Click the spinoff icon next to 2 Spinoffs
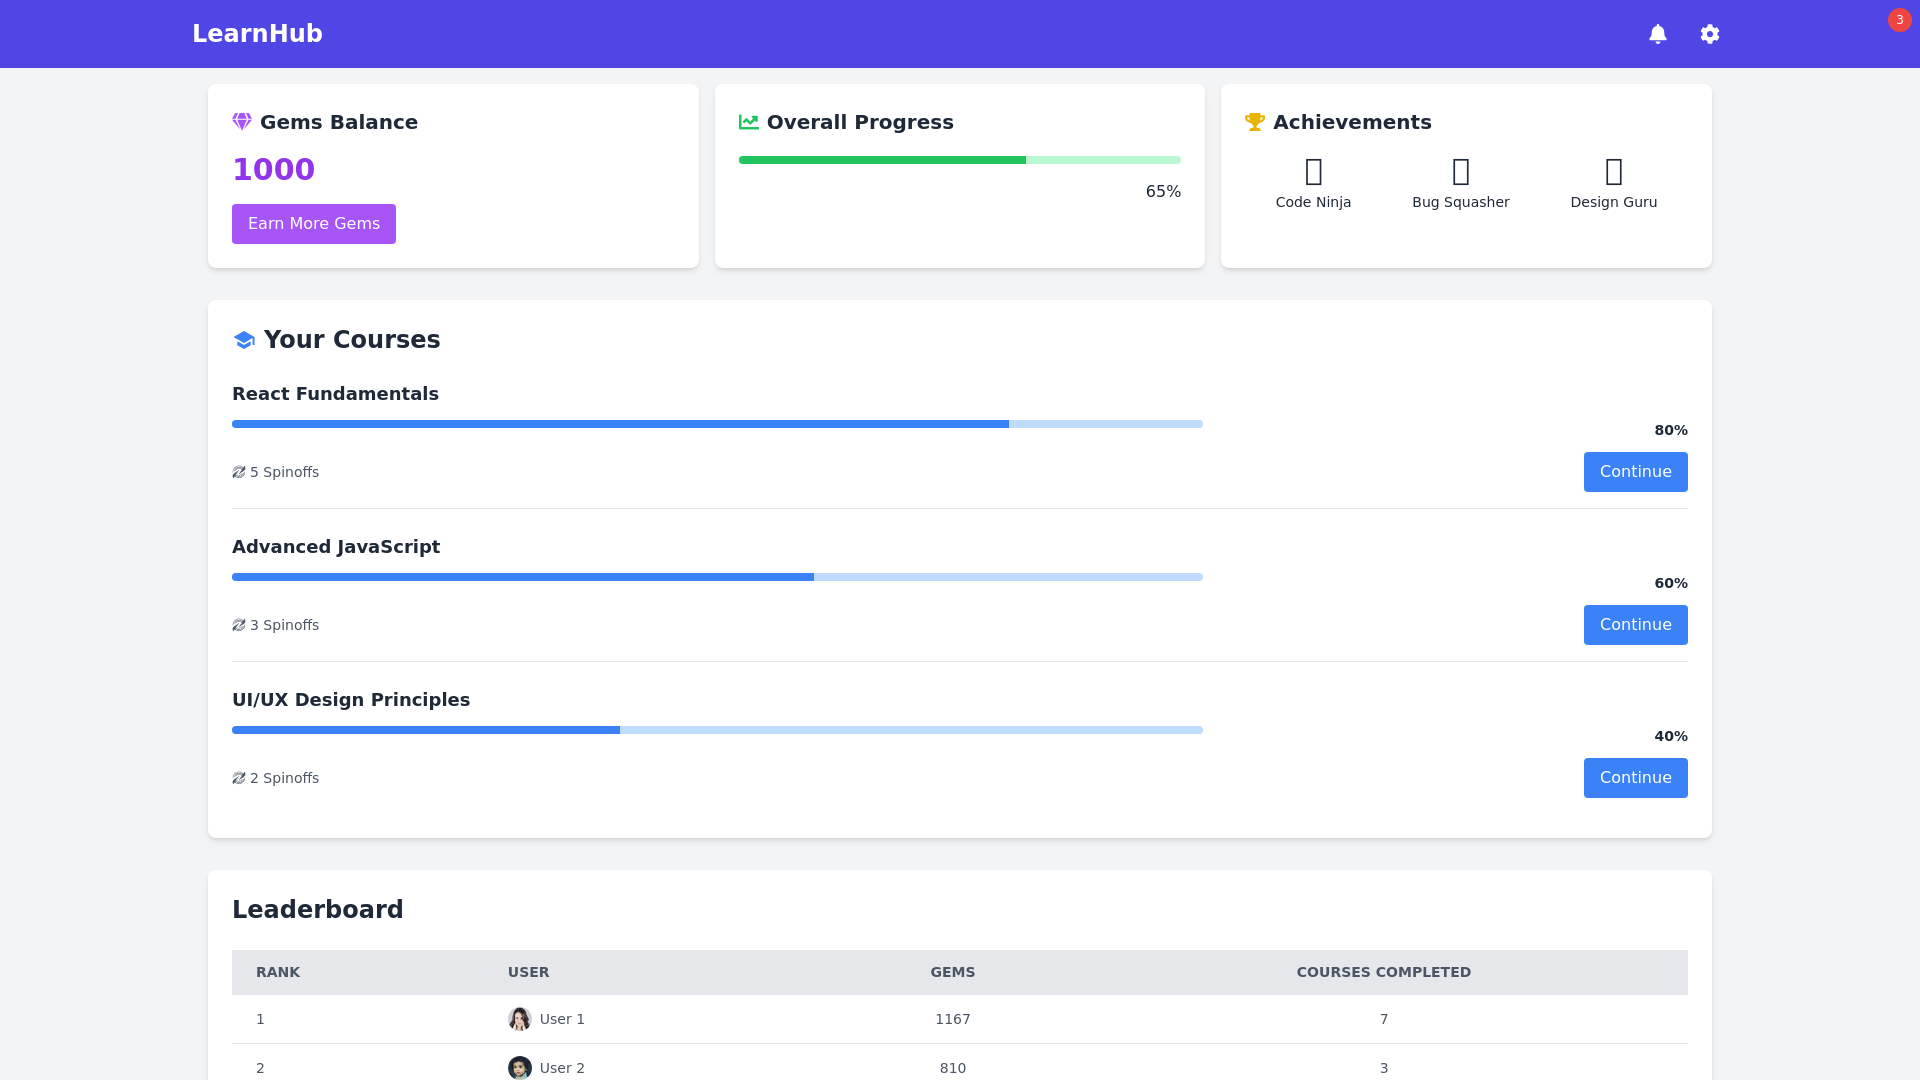1920x1080 pixels. [239, 778]
